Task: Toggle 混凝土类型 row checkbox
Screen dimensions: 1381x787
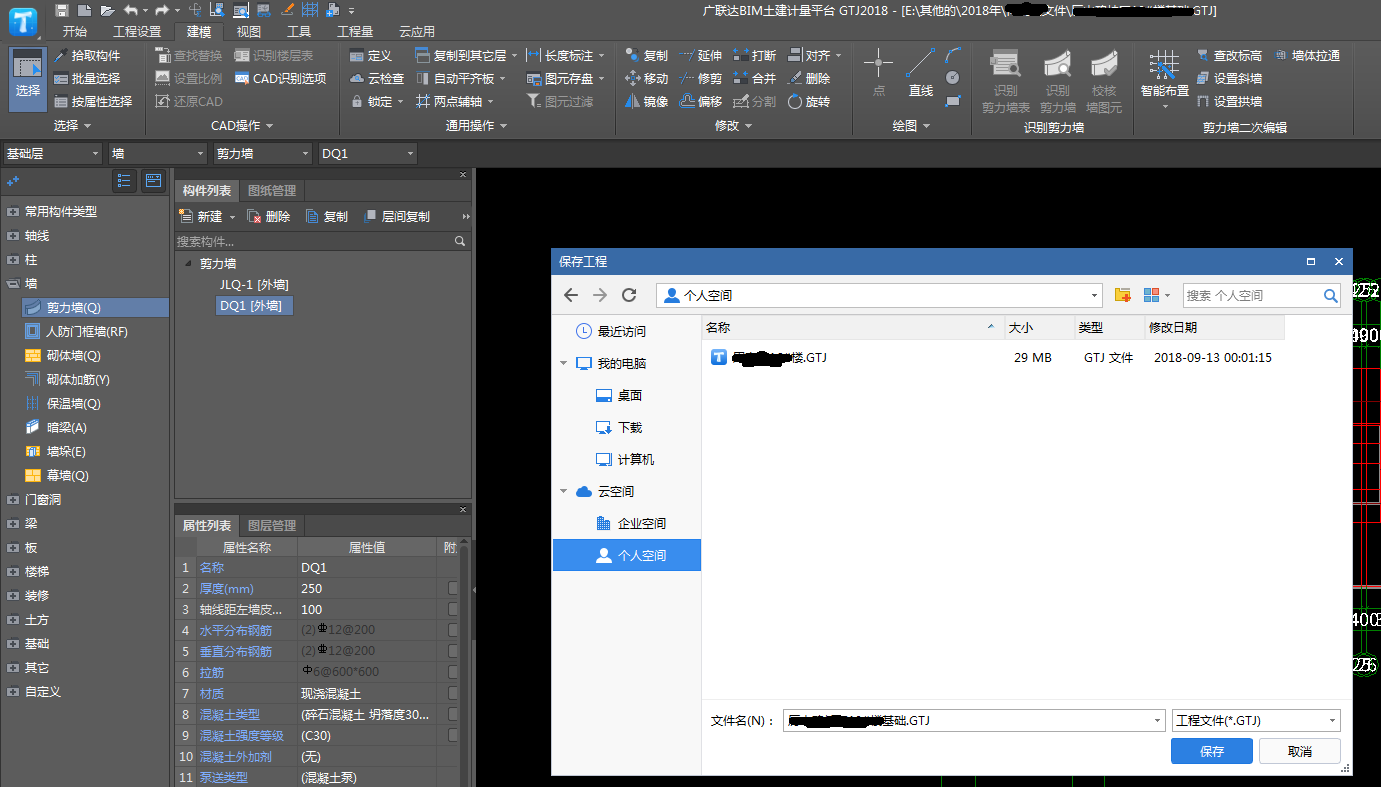Action: coord(453,714)
